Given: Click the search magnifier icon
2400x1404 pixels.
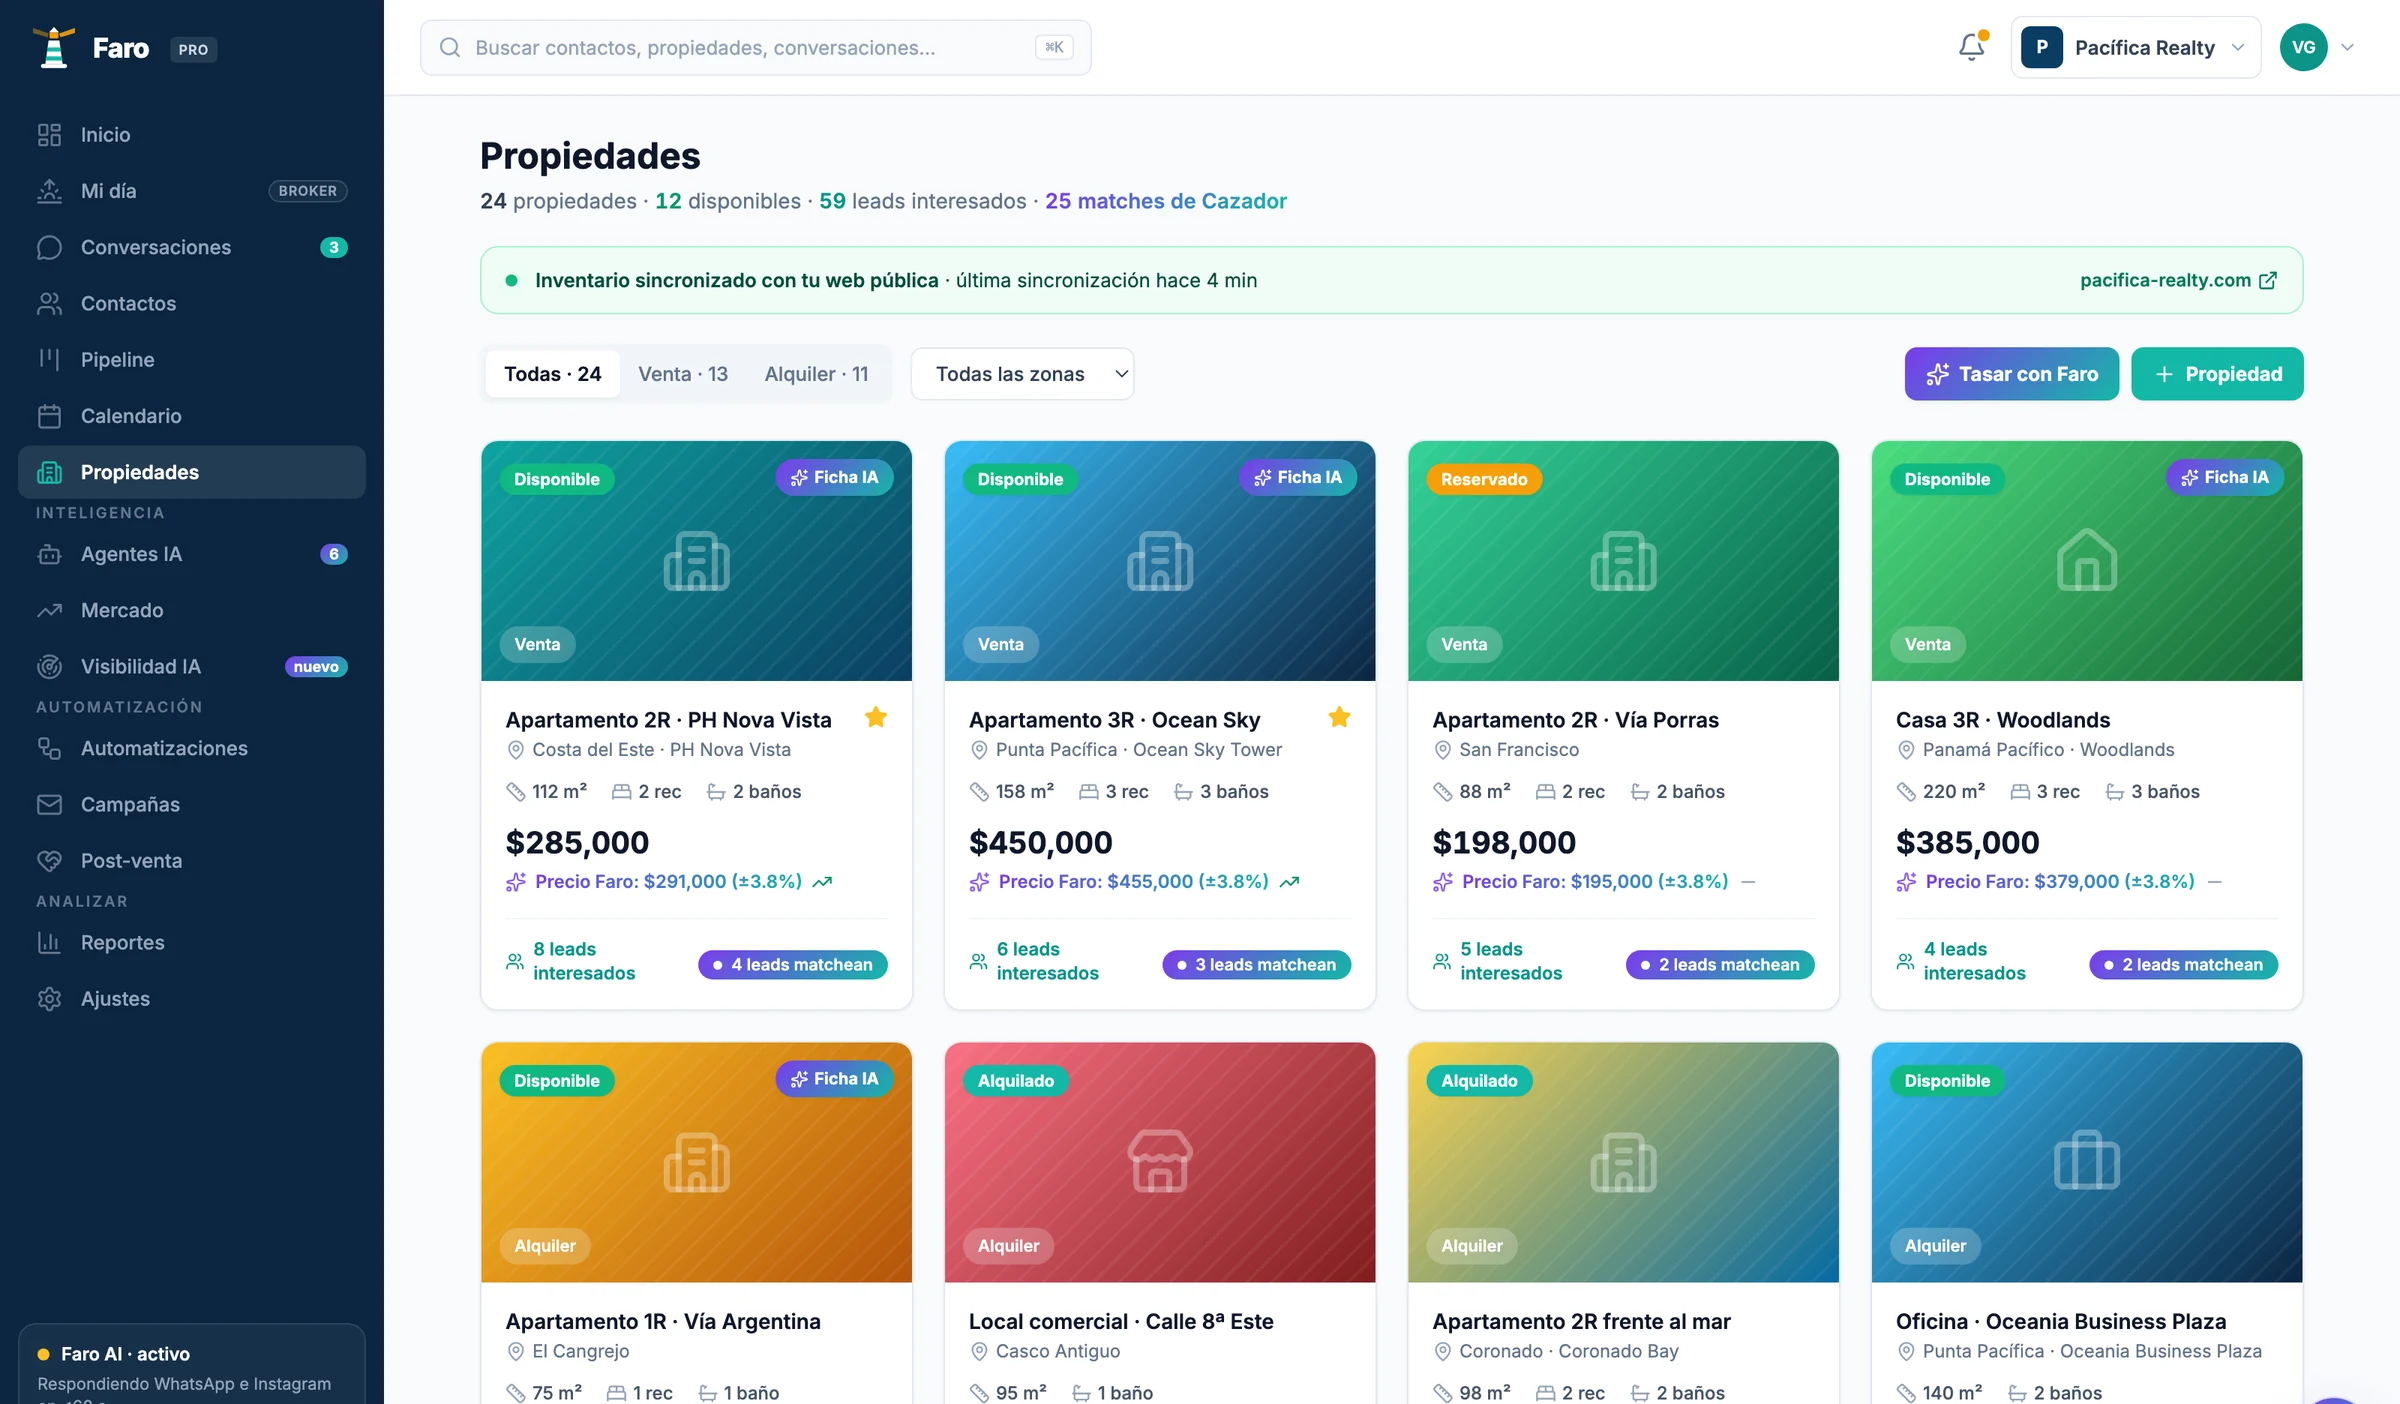Looking at the screenshot, I should 450,47.
